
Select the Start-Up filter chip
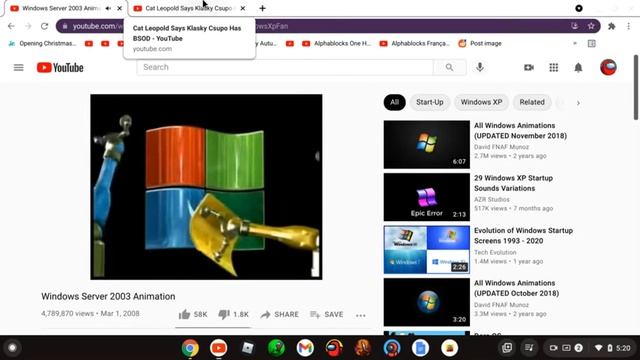pos(429,102)
